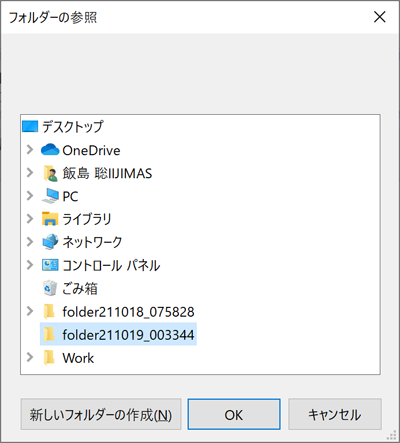Click the コントロール パネル icon
Image resolution: width=400 pixels, height=443 pixels.
point(50,265)
